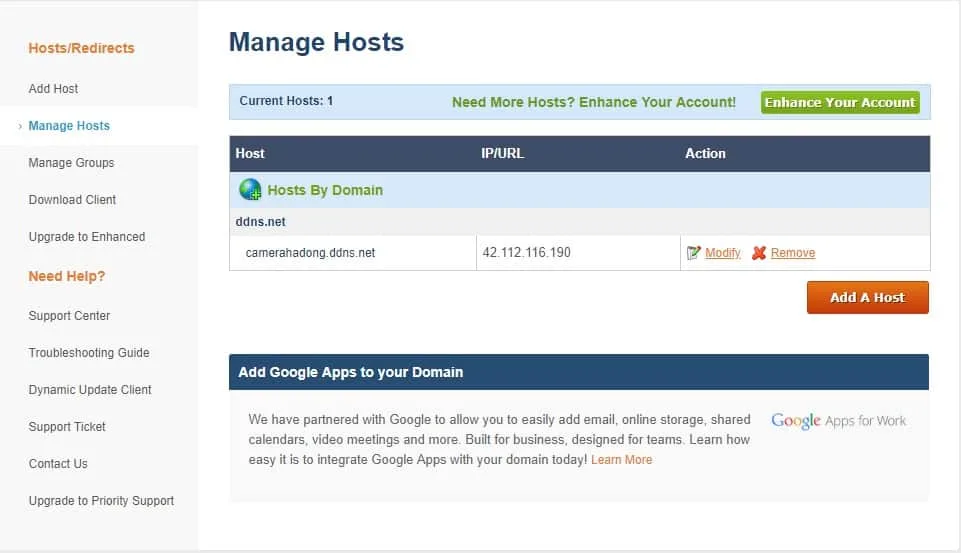Image resolution: width=961 pixels, height=553 pixels.
Task: Click the Add A Host button
Action: (x=867, y=297)
